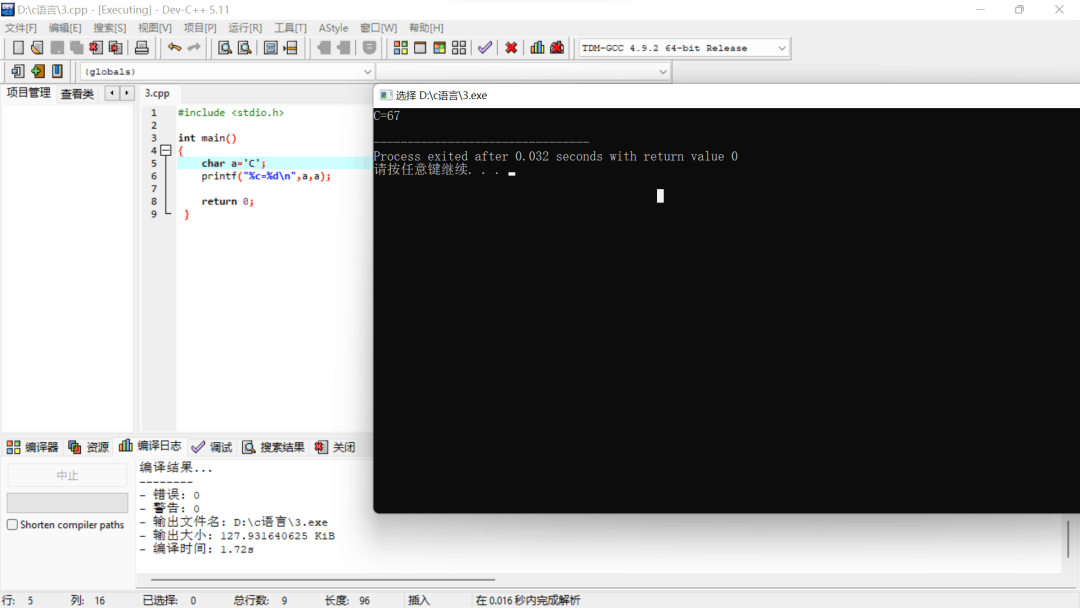Enable Shorten compiler paths checkbox
Image resolution: width=1080 pixels, height=608 pixels.
coord(13,525)
